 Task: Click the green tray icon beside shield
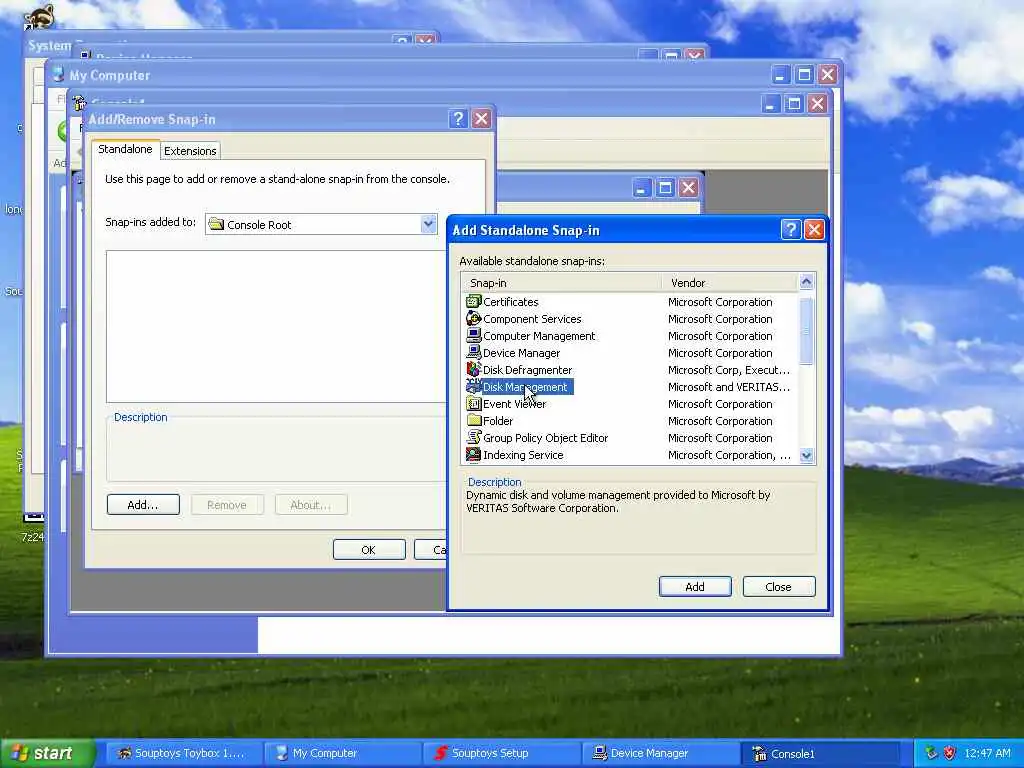click(931, 753)
